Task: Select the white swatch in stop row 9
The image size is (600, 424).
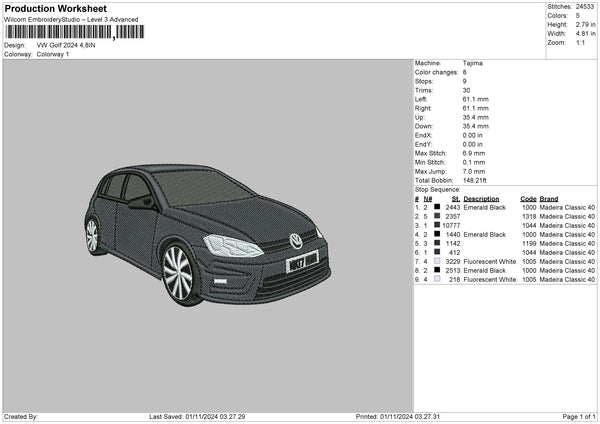Action: (437, 279)
